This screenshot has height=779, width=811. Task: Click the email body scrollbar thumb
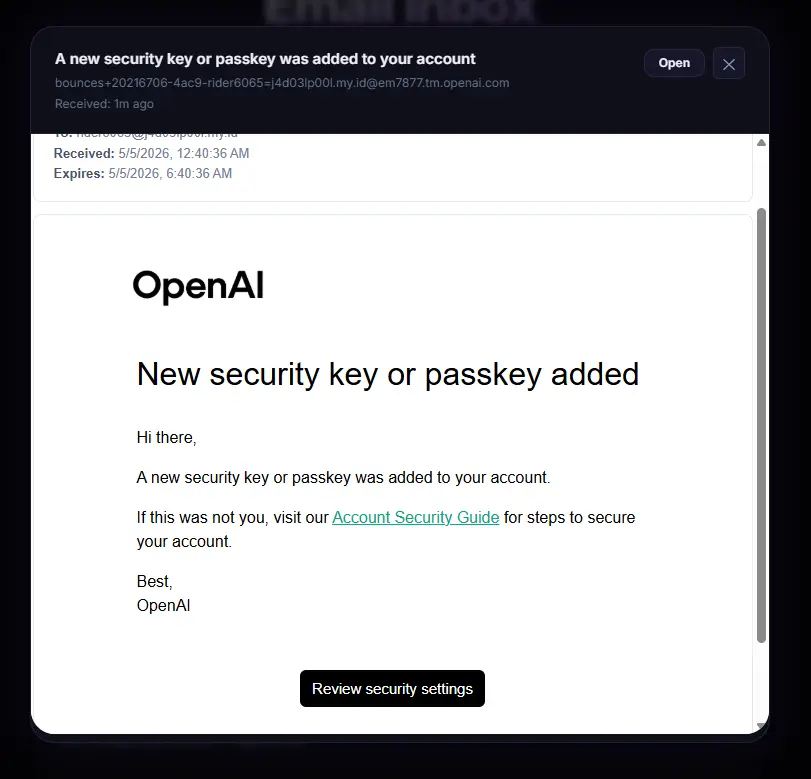click(x=761, y=425)
